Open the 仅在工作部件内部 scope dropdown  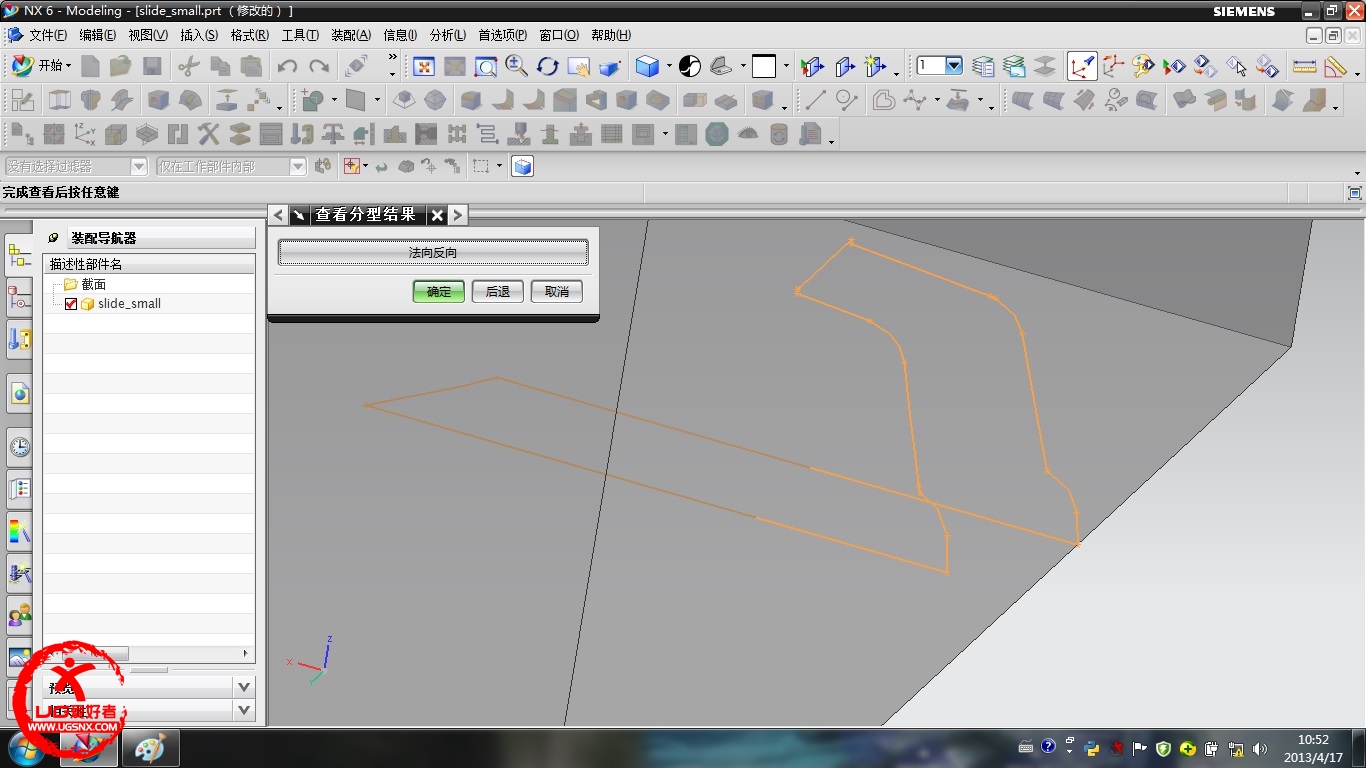tap(231, 167)
